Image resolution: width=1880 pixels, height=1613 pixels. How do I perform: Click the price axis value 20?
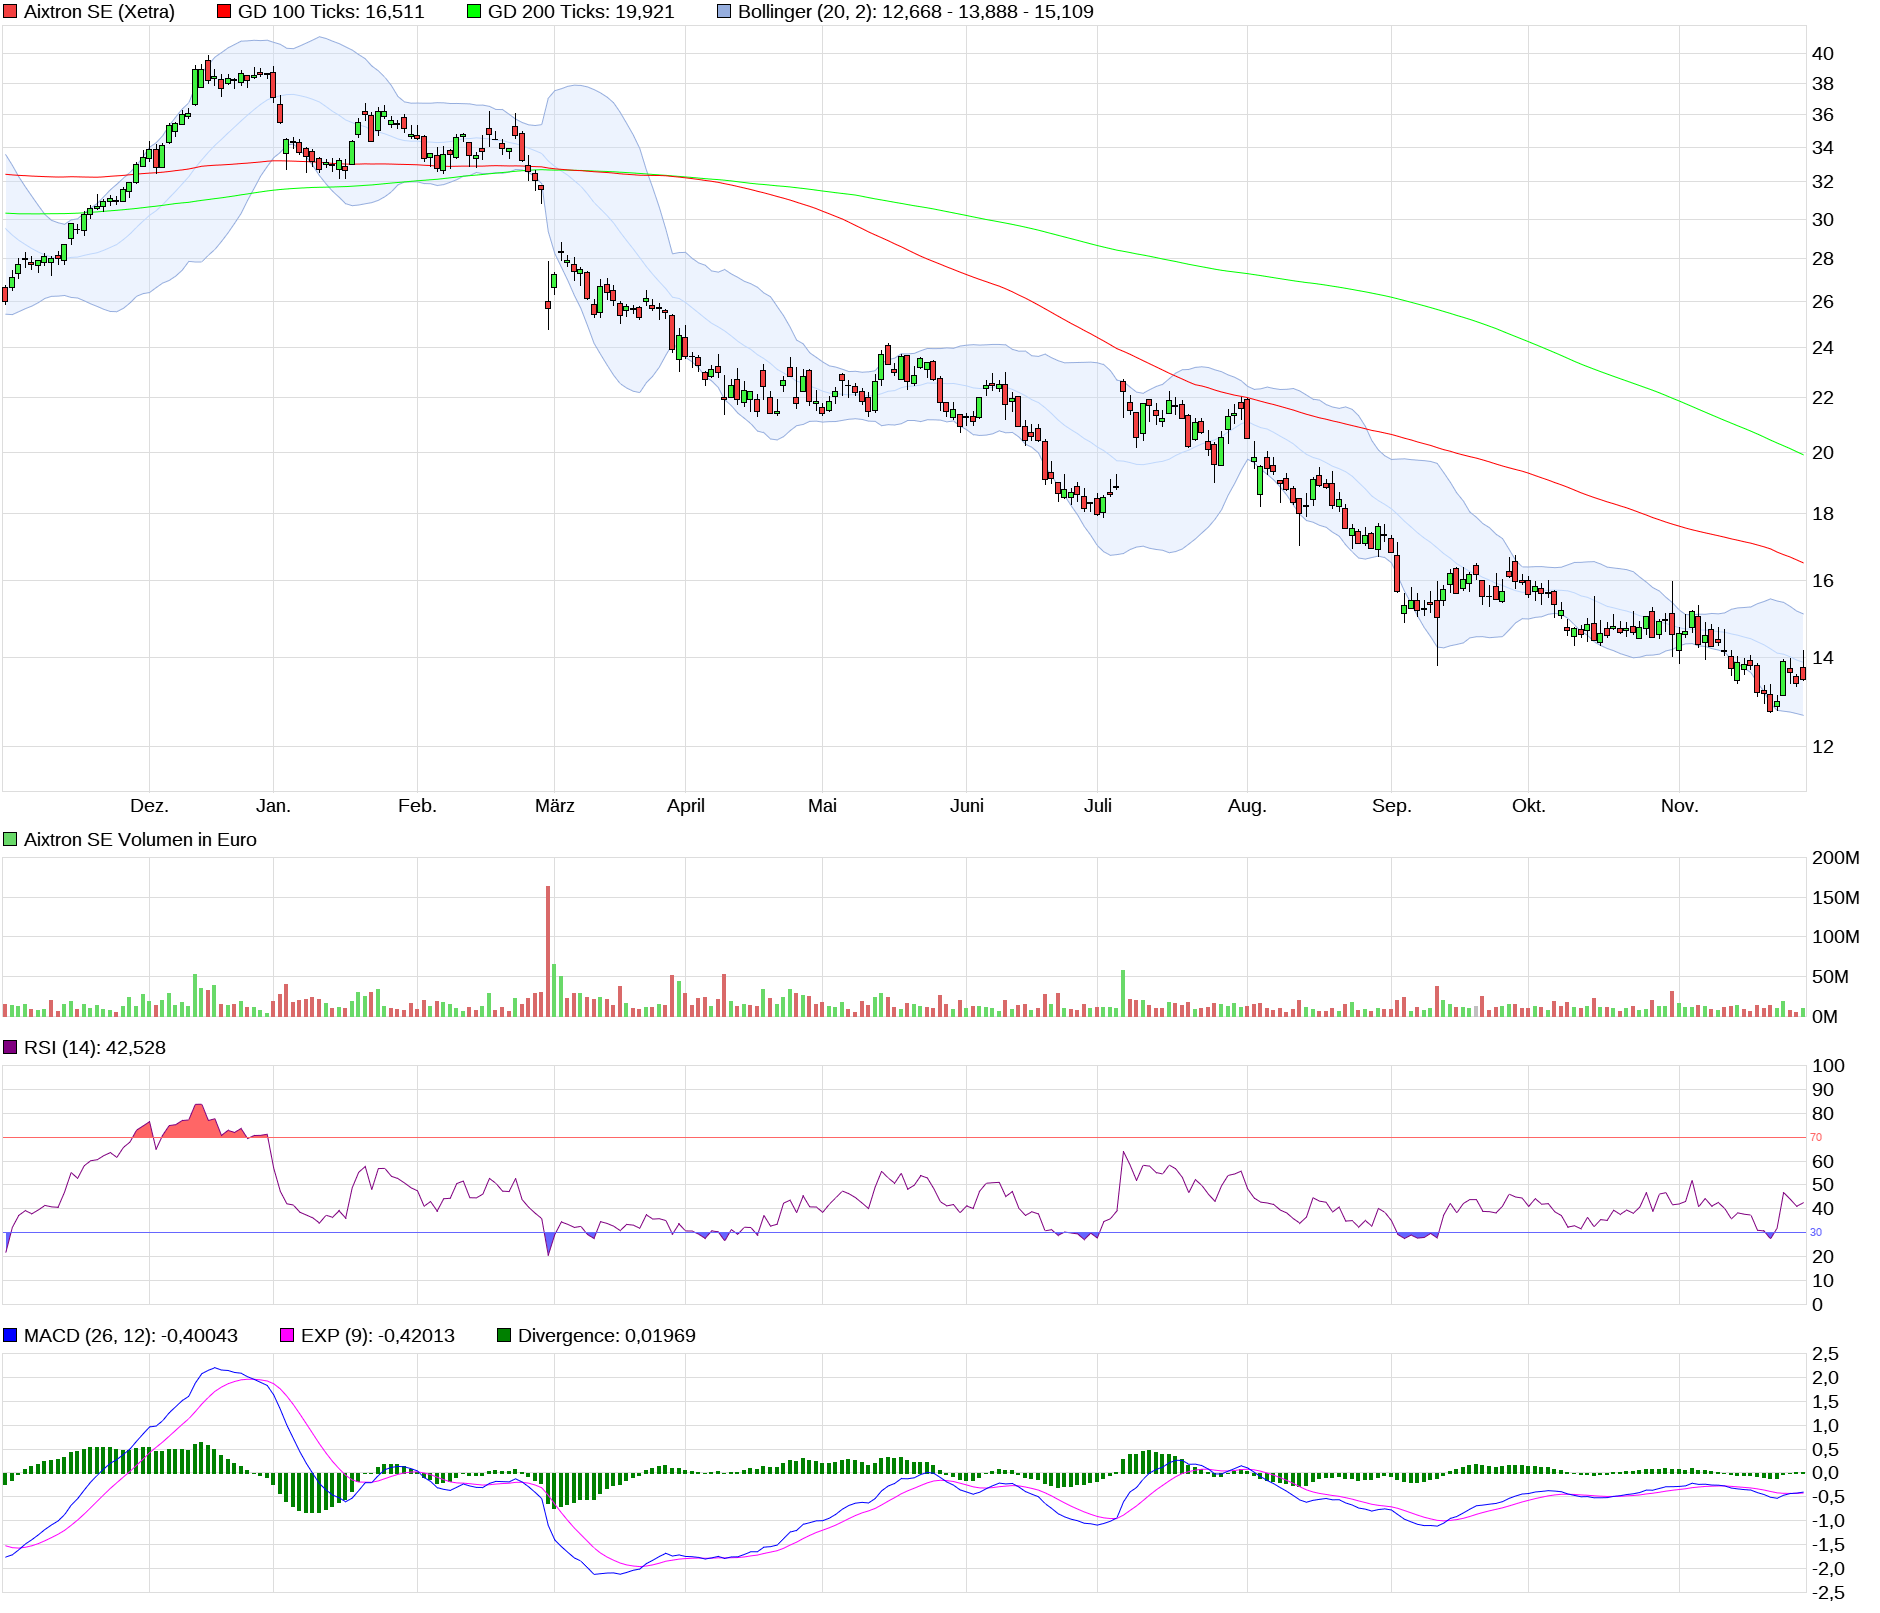1823,453
